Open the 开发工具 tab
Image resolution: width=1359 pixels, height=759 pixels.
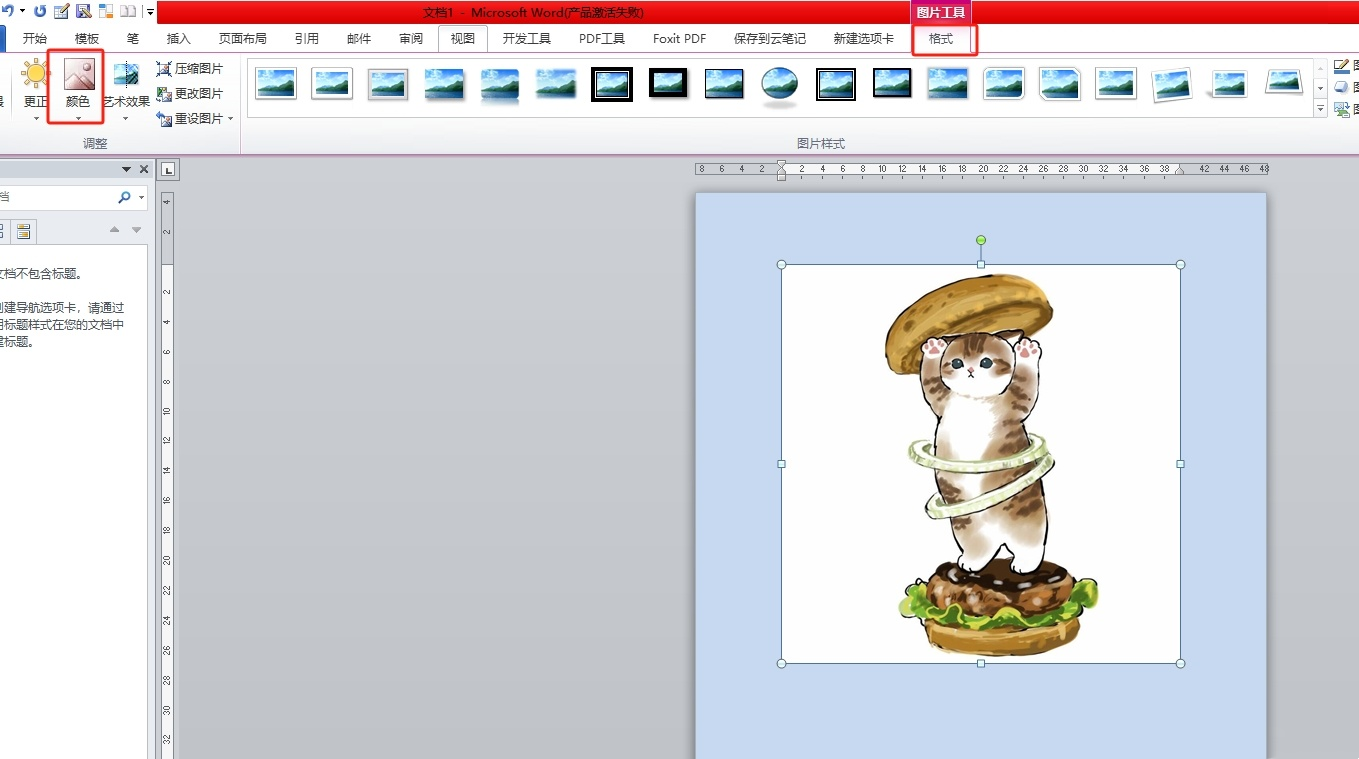click(527, 39)
